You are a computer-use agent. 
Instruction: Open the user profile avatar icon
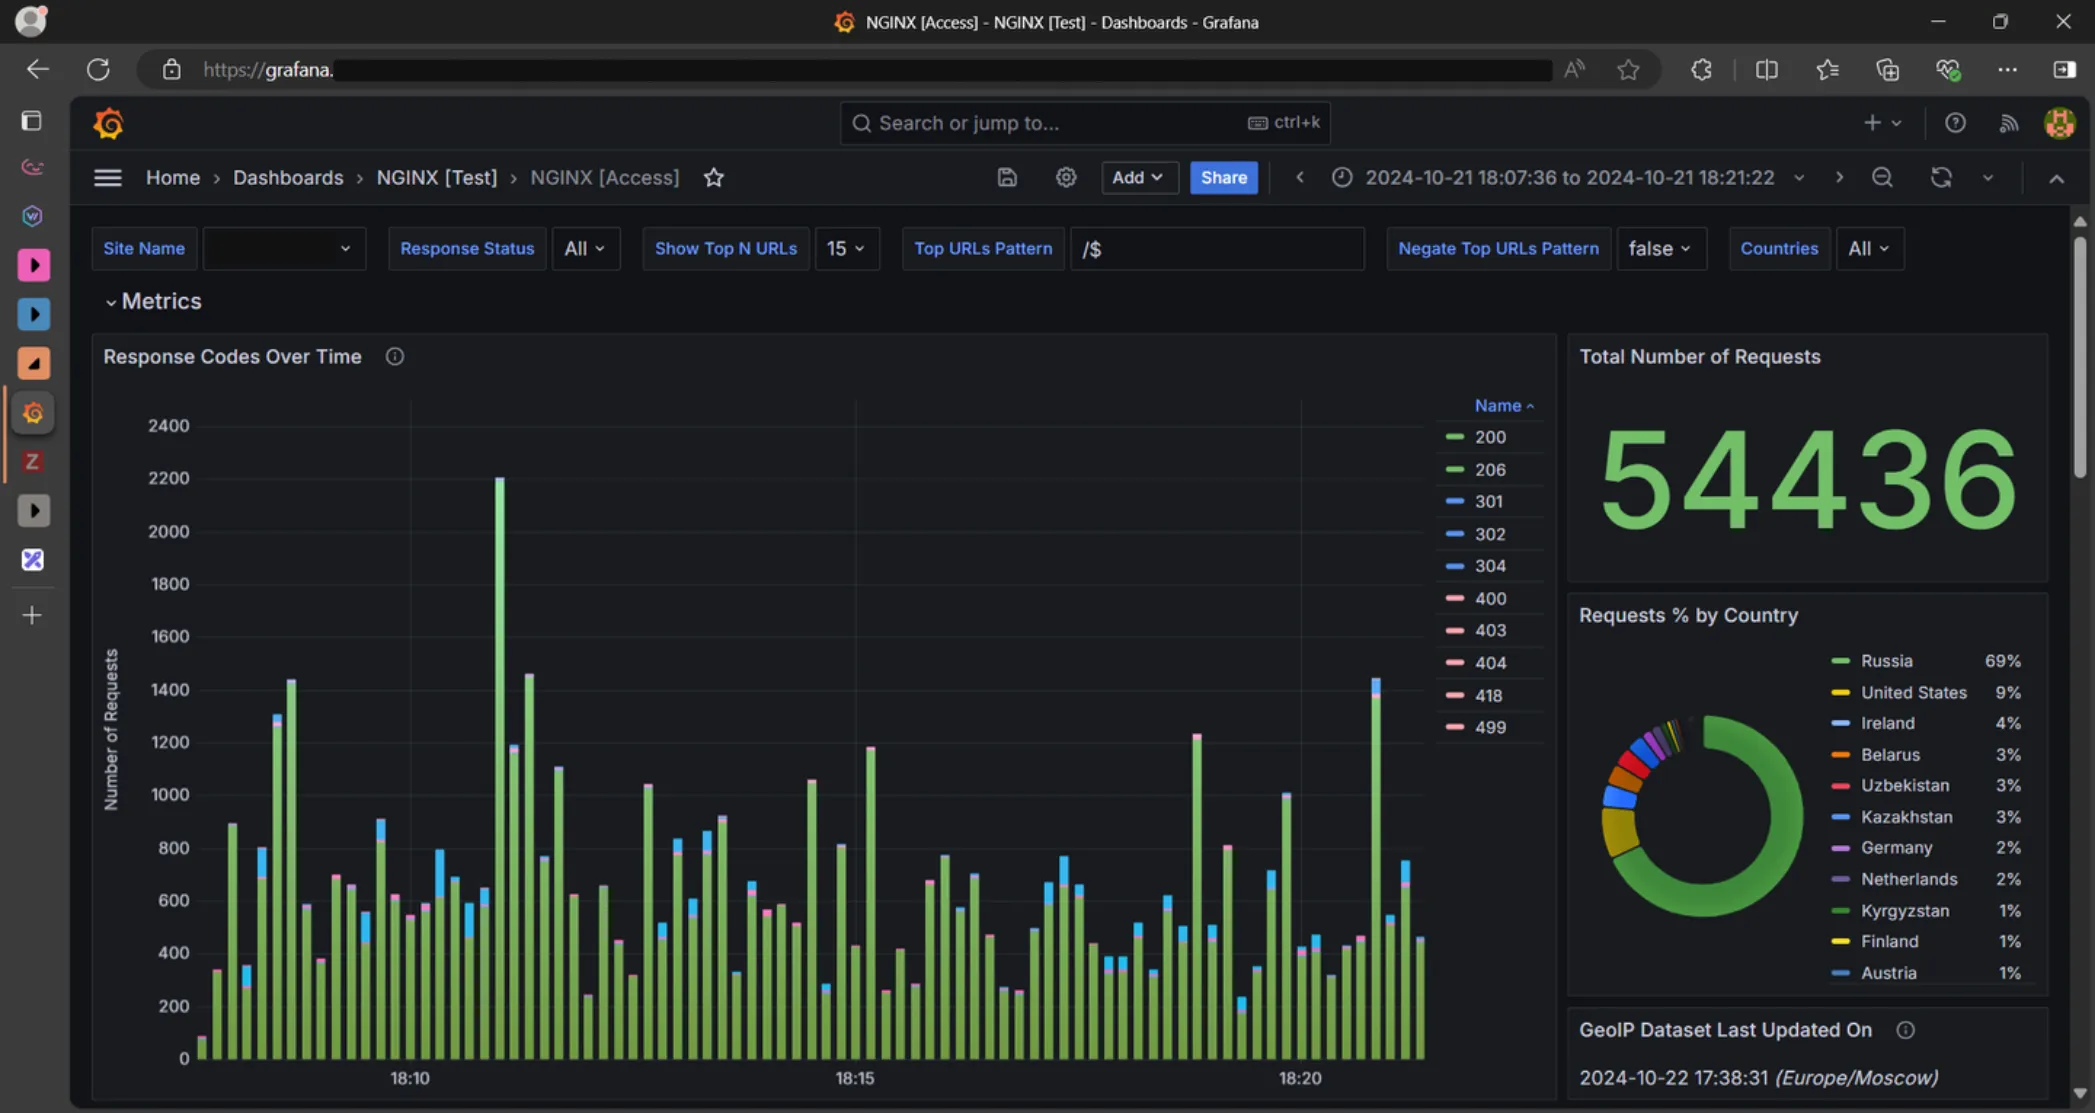[x=2059, y=122]
